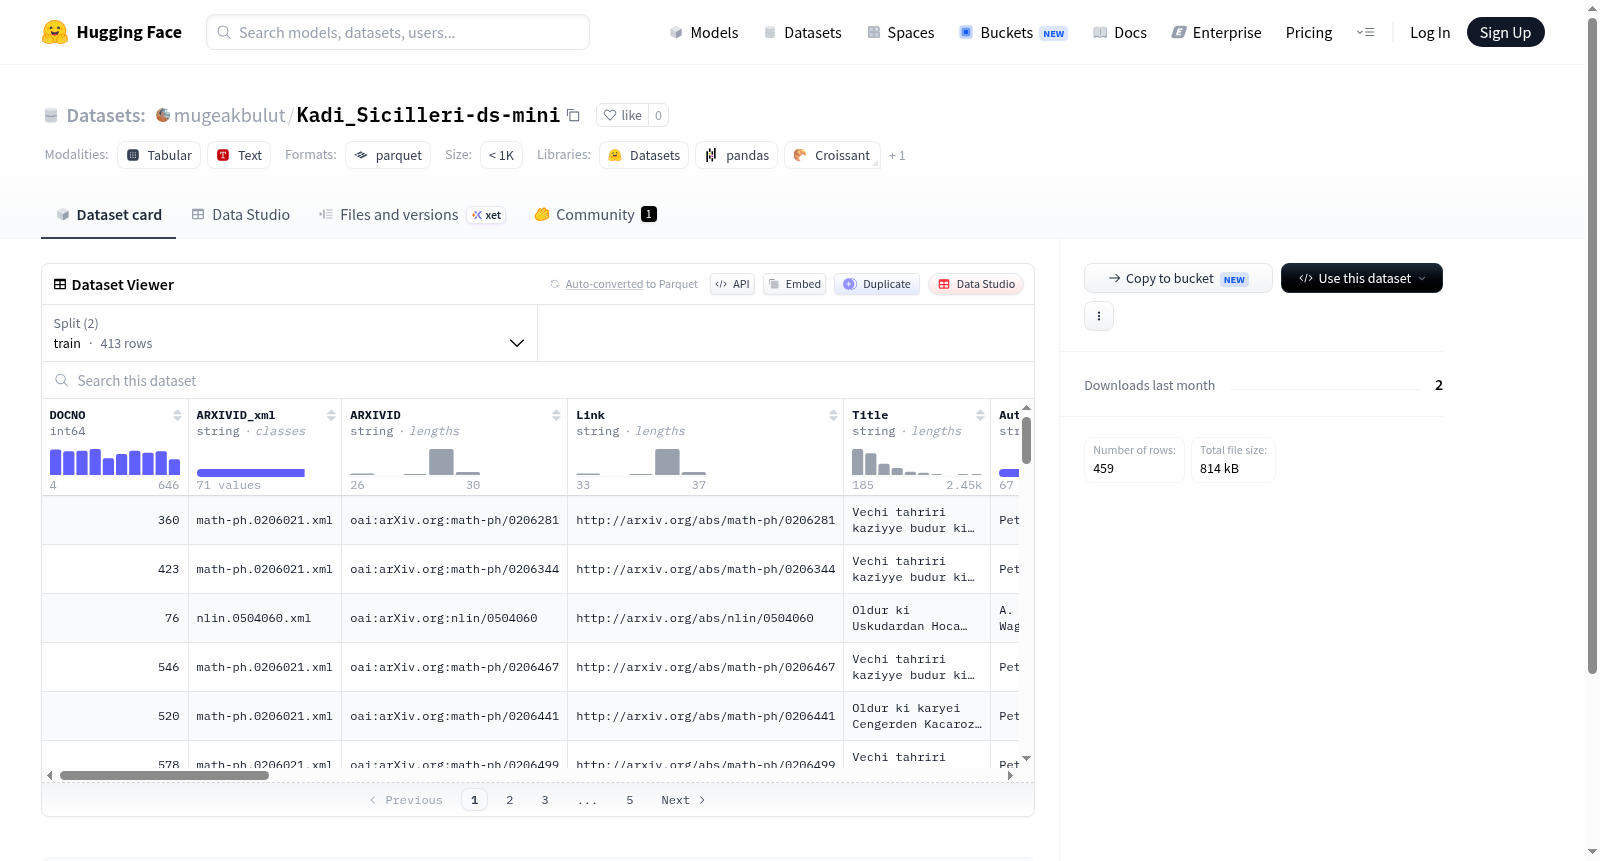This screenshot has width=1600, height=861.
Task: Click the horizontal table scrollbar
Action: (164, 775)
